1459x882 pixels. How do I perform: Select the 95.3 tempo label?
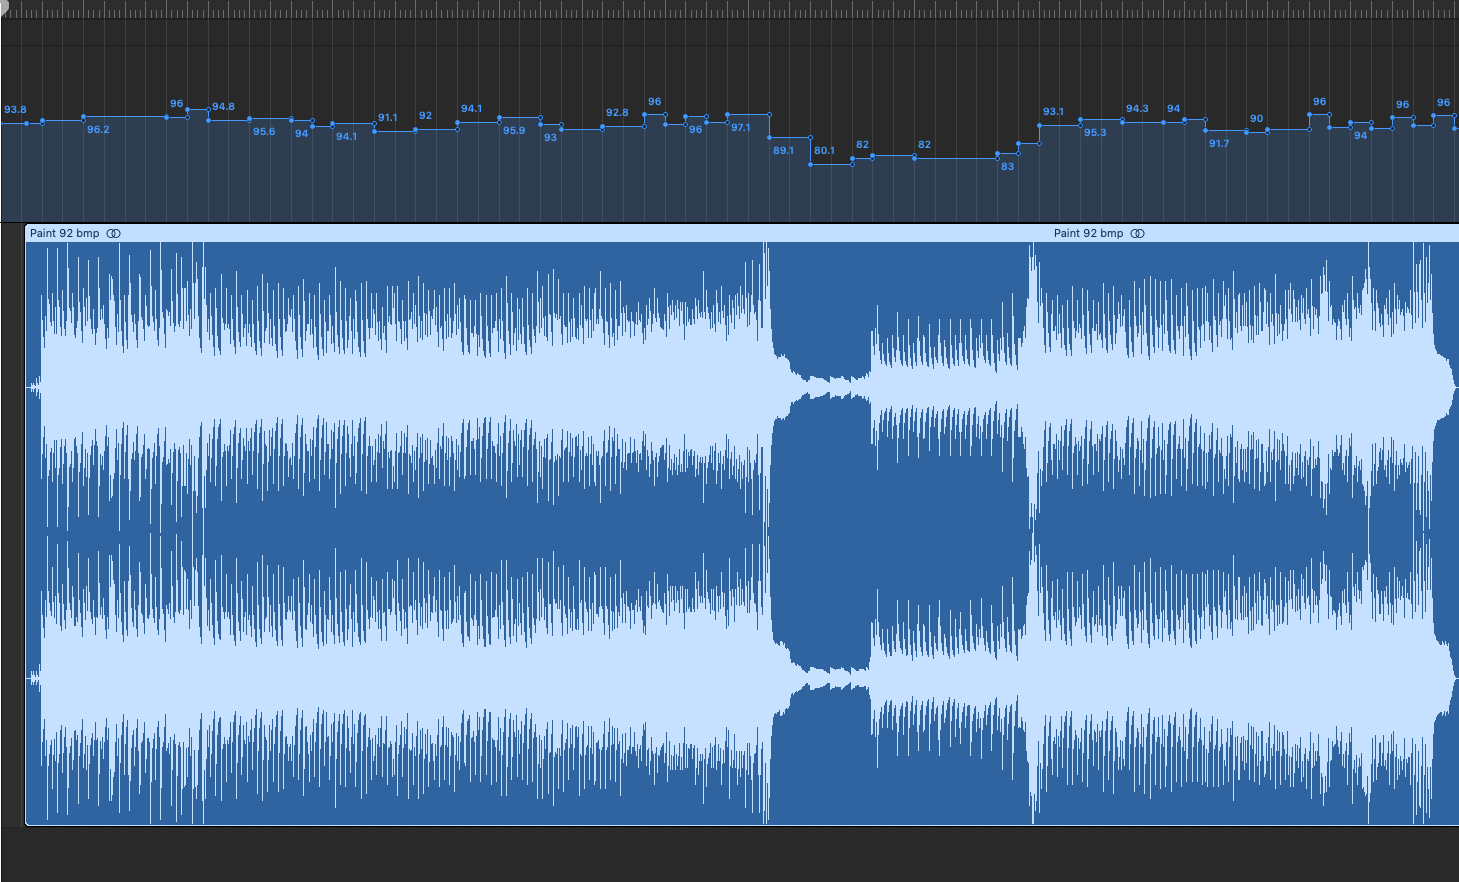coord(1095,133)
